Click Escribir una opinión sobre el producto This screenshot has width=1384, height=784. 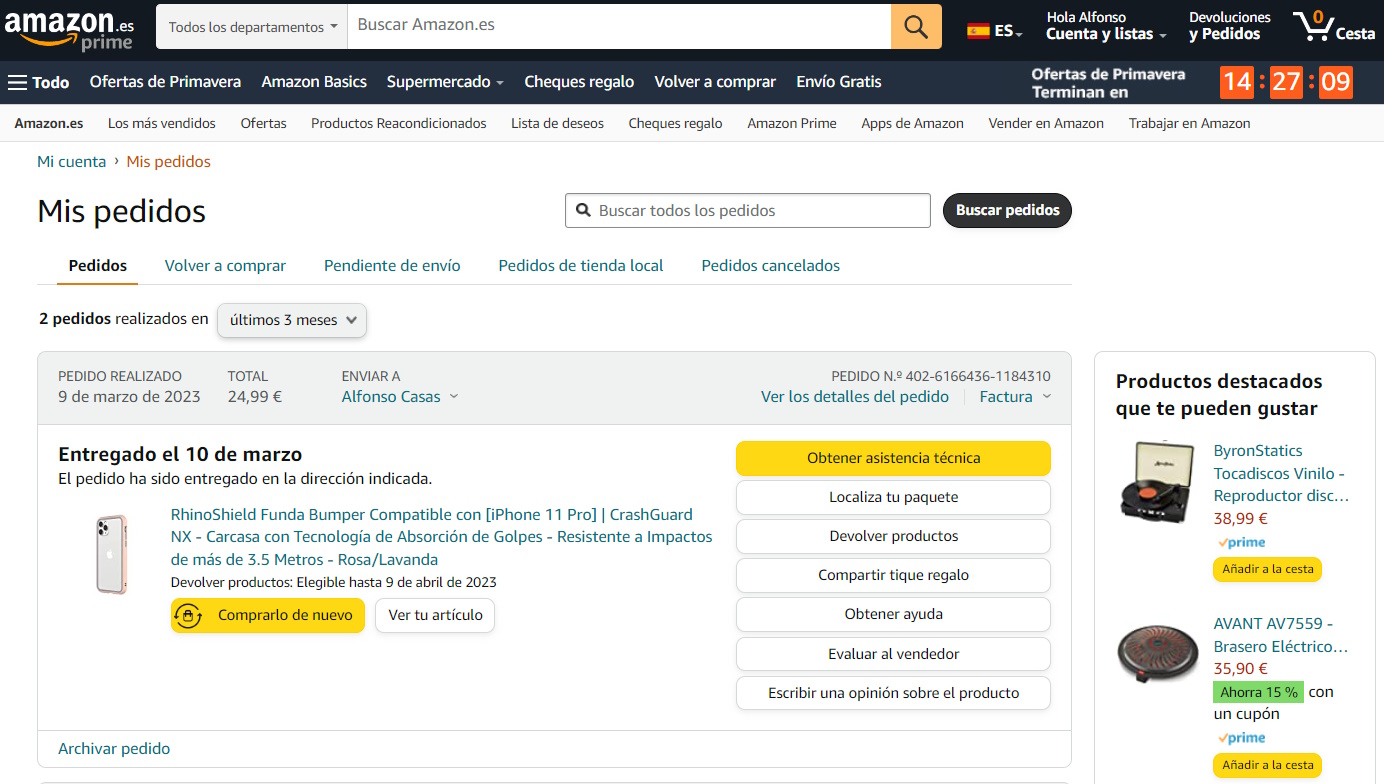point(893,693)
